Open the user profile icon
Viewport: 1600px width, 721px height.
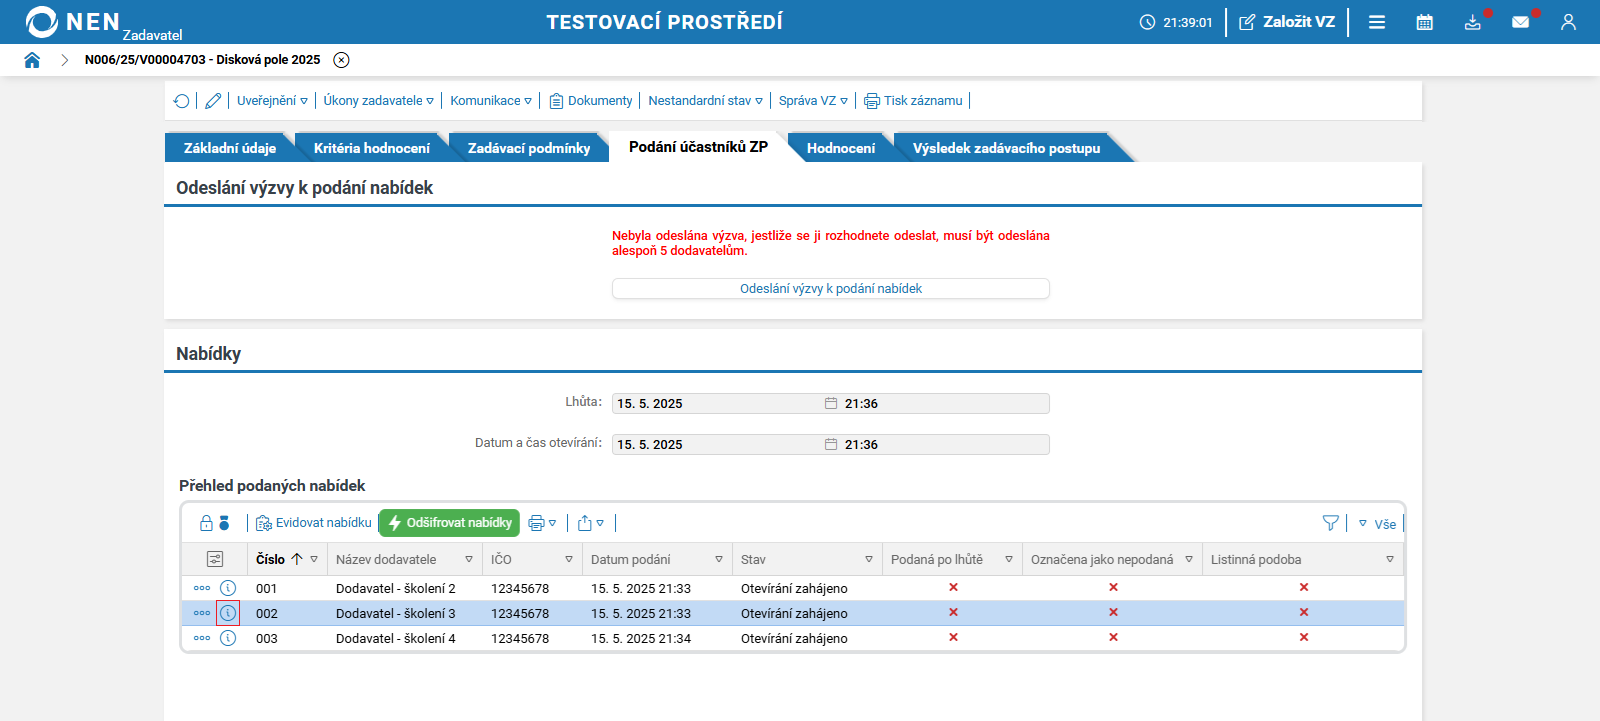point(1568,22)
